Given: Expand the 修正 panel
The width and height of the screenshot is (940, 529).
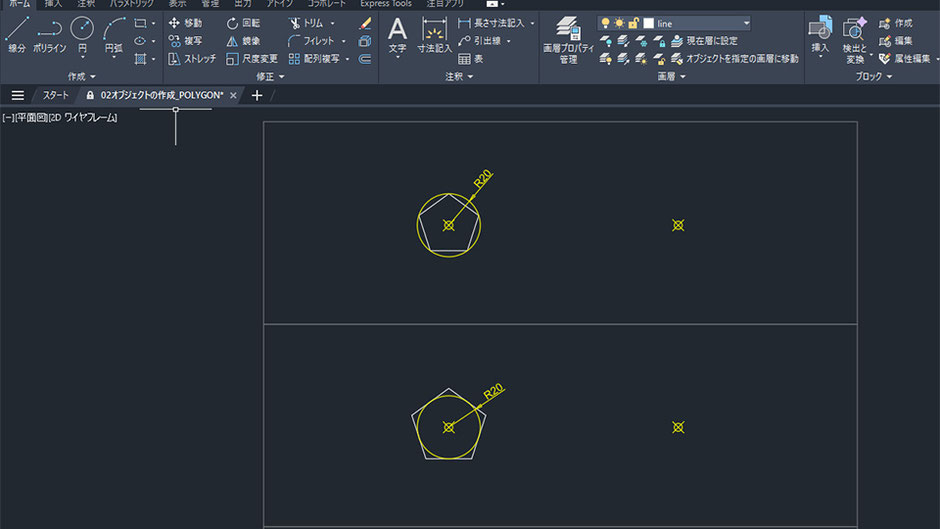Looking at the screenshot, I should (x=270, y=77).
